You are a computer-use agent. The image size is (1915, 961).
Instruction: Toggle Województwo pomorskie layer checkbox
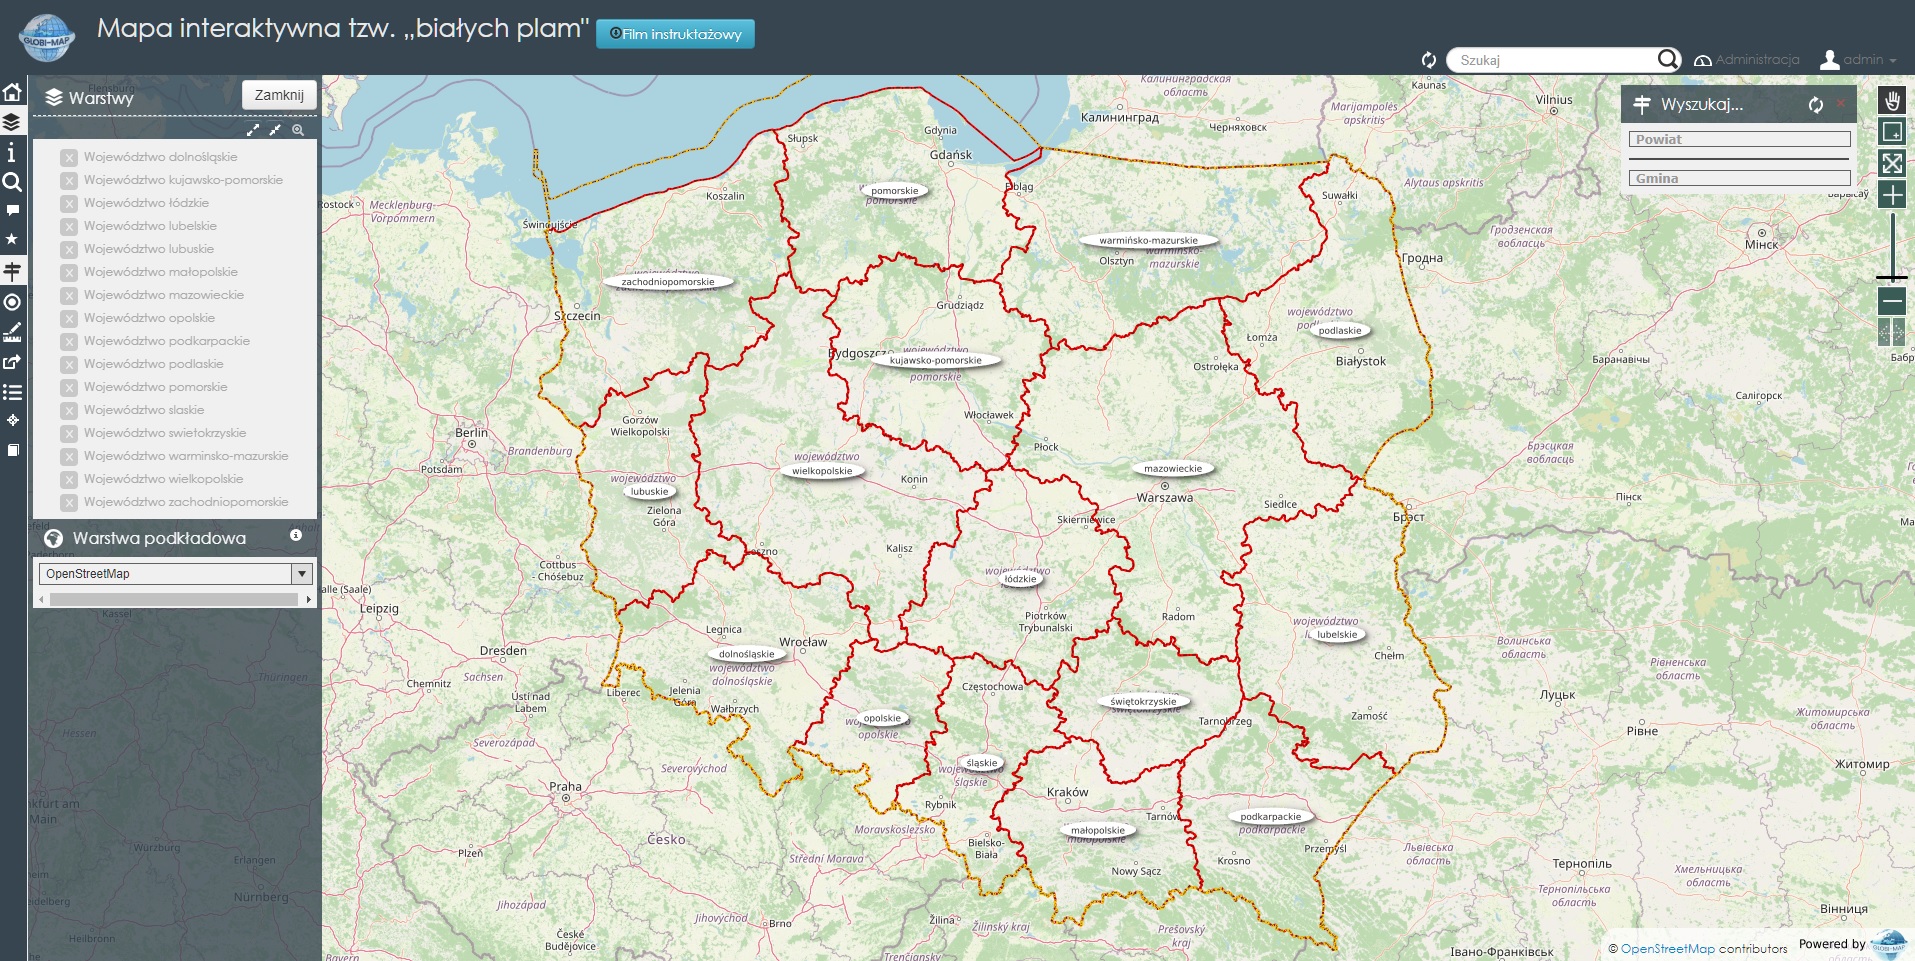69,388
